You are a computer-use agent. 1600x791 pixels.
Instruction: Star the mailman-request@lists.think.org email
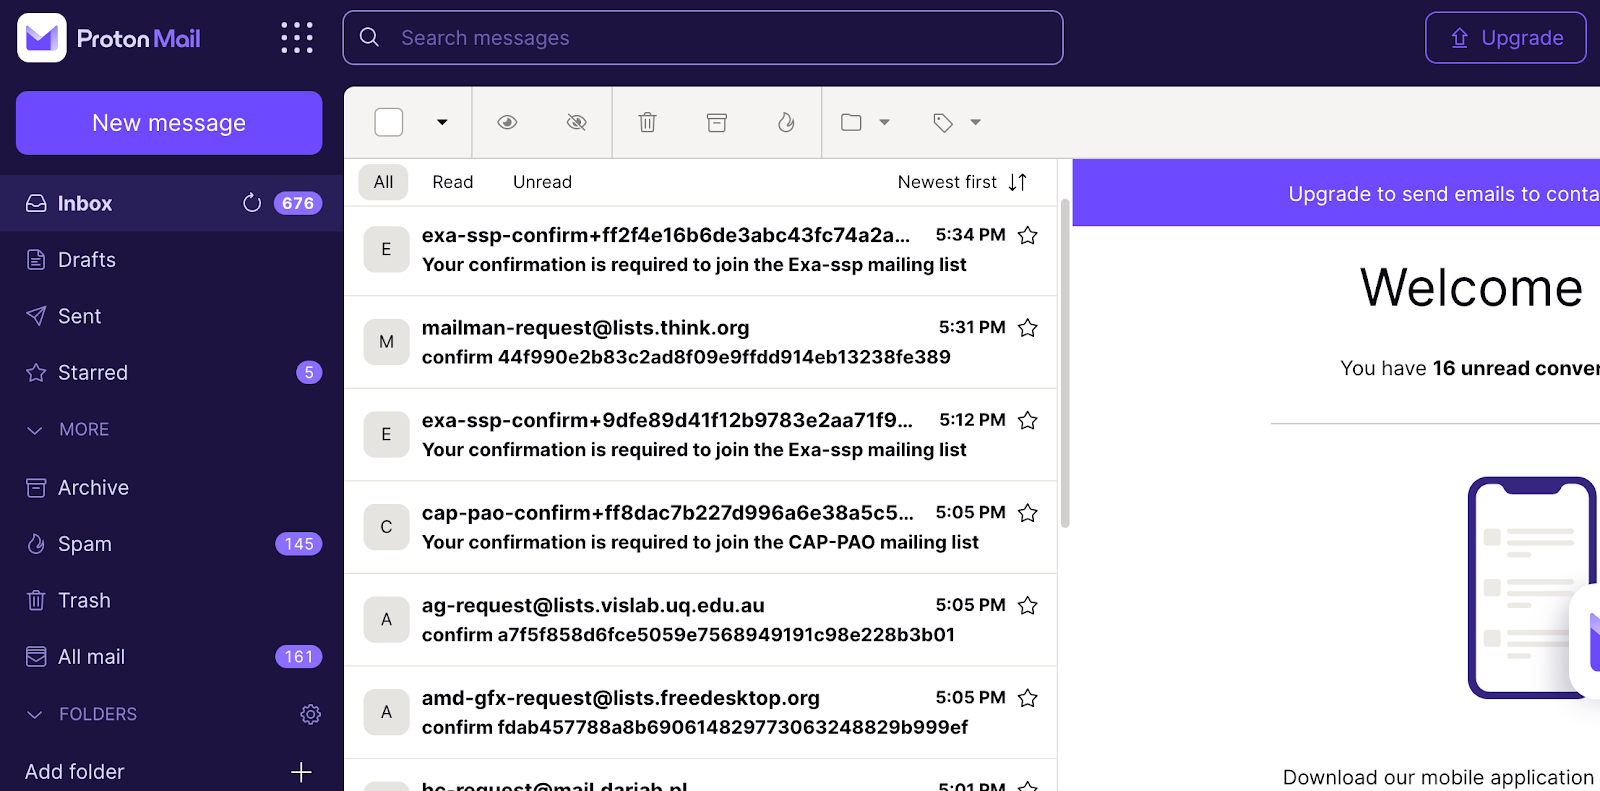point(1027,328)
